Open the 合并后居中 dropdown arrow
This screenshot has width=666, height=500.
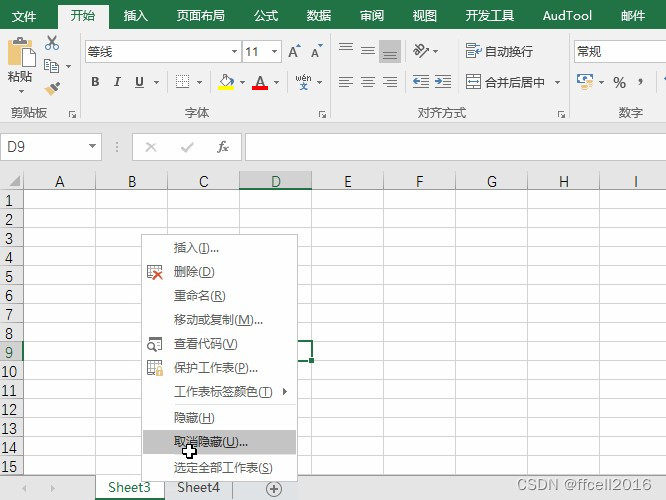pyautogui.click(x=557, y=82)
